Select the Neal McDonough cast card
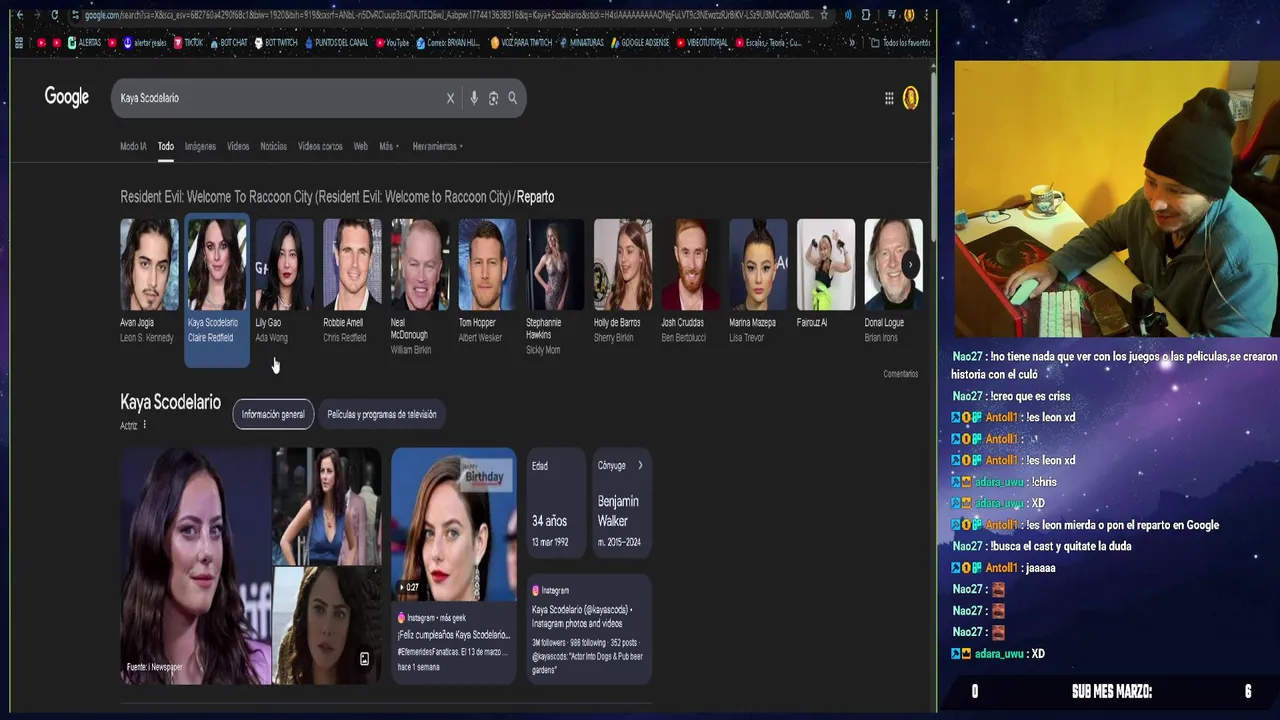 tap(420, 287)
